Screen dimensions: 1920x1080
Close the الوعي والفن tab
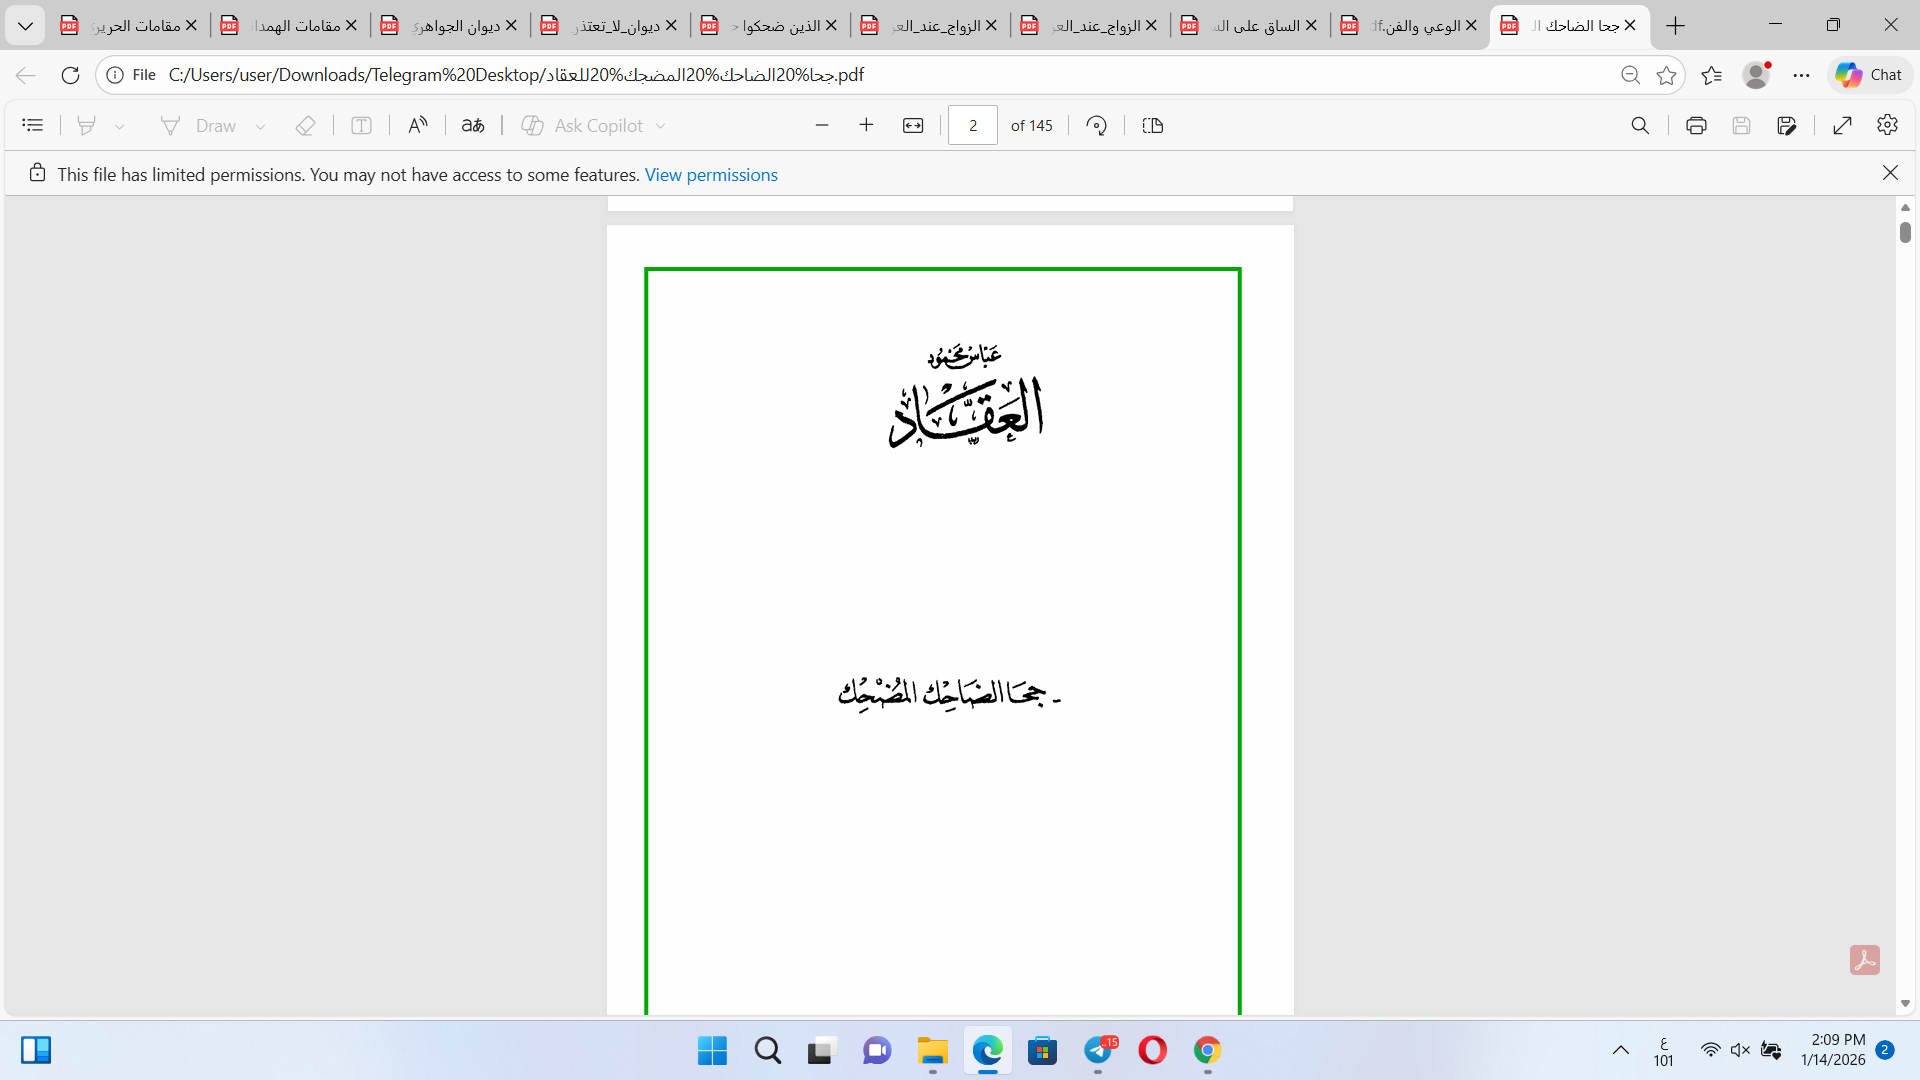tap(1471, 26)
